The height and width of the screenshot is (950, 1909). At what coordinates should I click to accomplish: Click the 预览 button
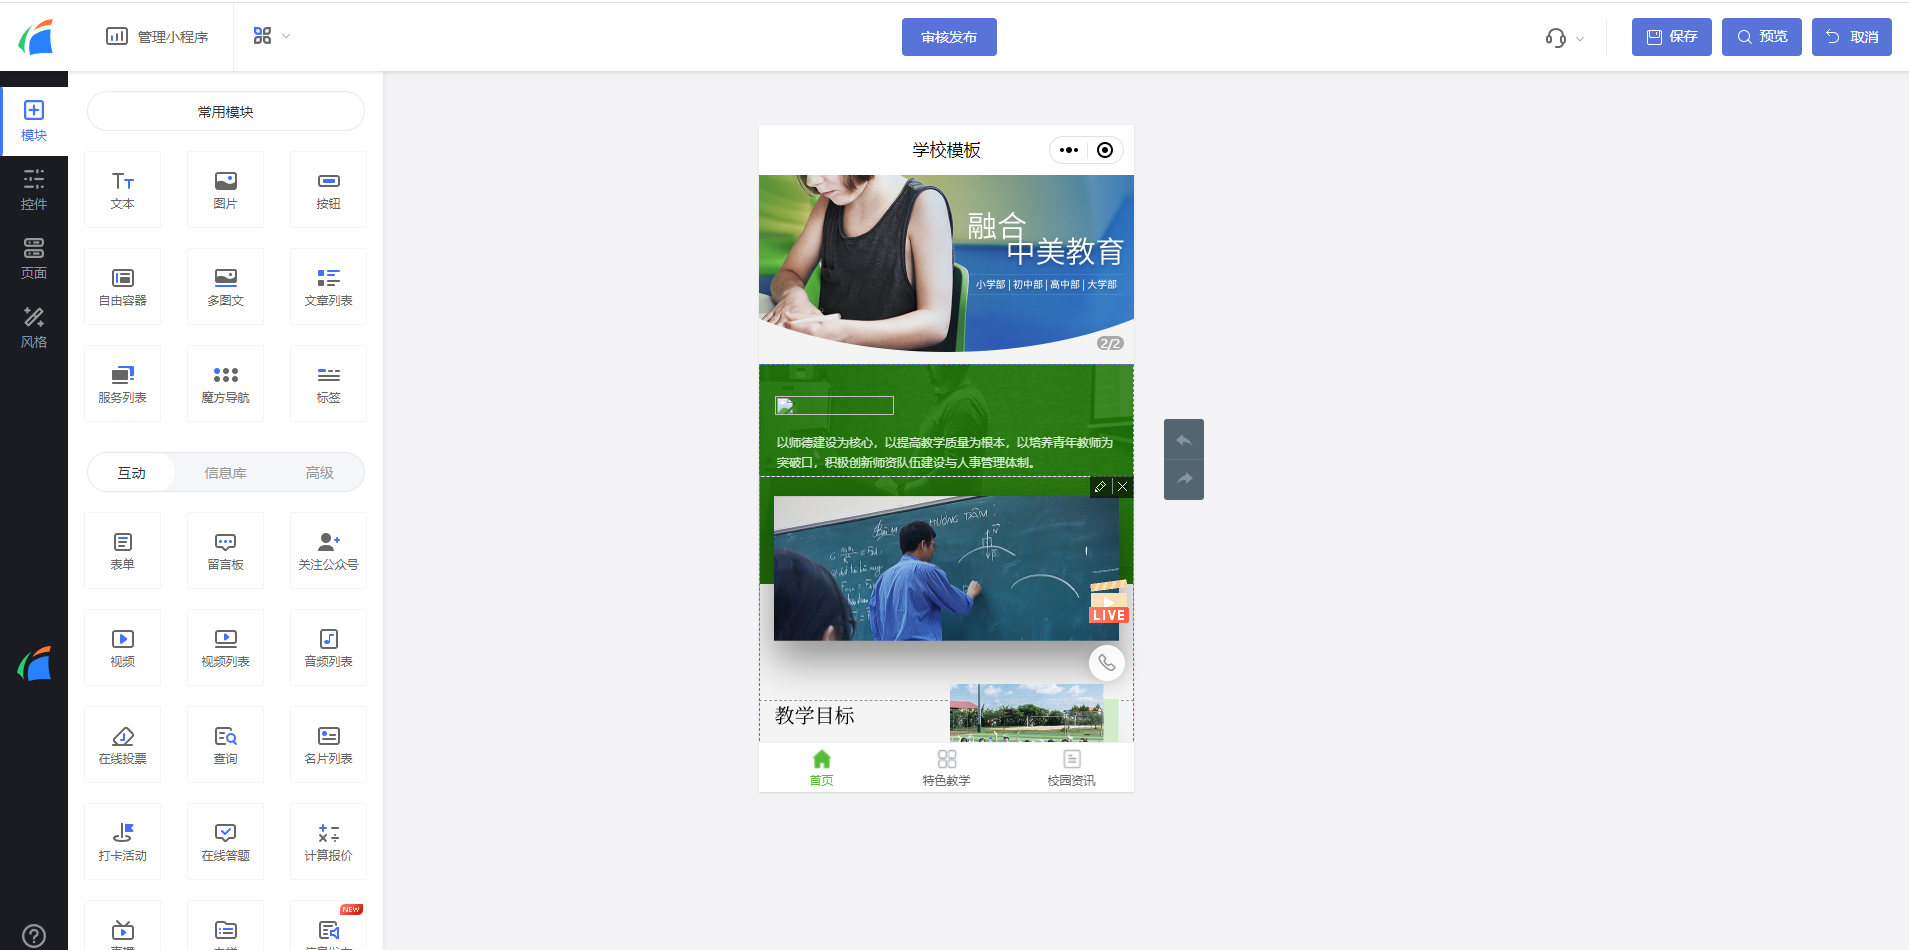pos(1762,37)
